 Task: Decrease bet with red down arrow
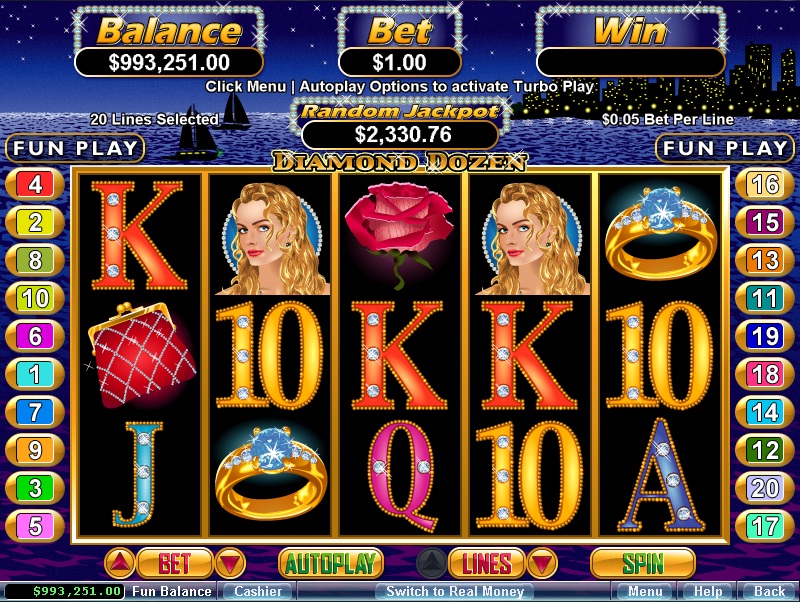(x=230, y=563)
